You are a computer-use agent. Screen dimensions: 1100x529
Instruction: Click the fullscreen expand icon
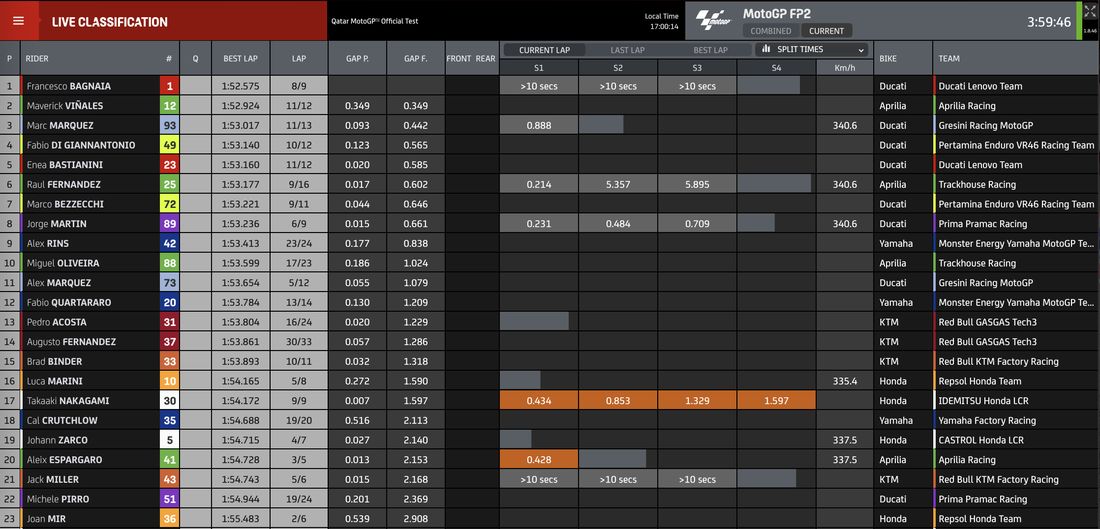(x=1089, y=12)
